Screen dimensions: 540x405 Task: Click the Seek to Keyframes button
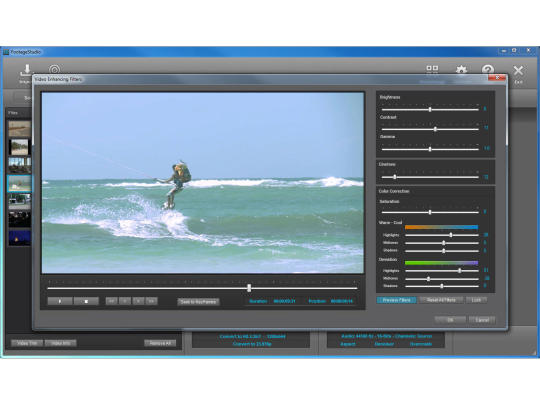coord(198,302)
